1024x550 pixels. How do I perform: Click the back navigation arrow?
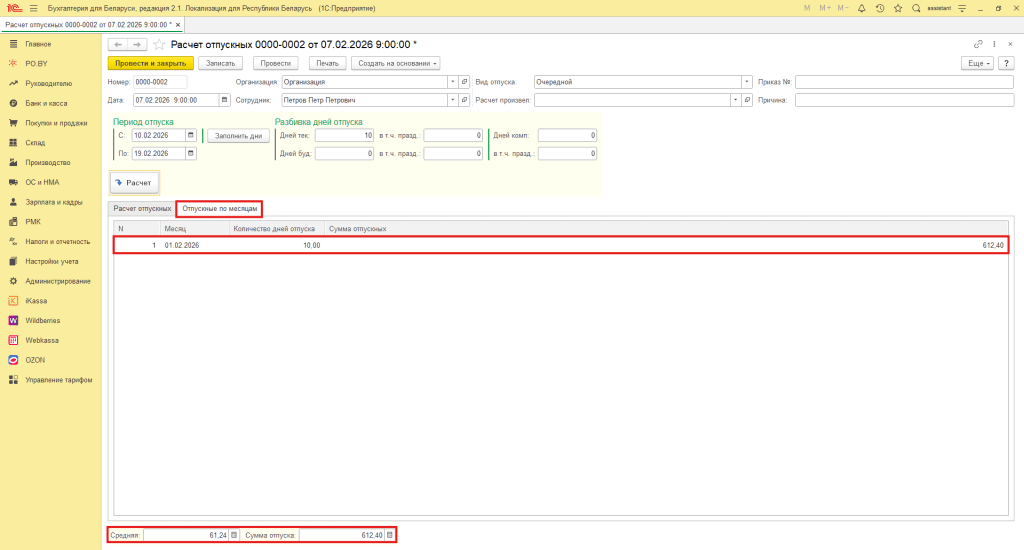(117, 45)
